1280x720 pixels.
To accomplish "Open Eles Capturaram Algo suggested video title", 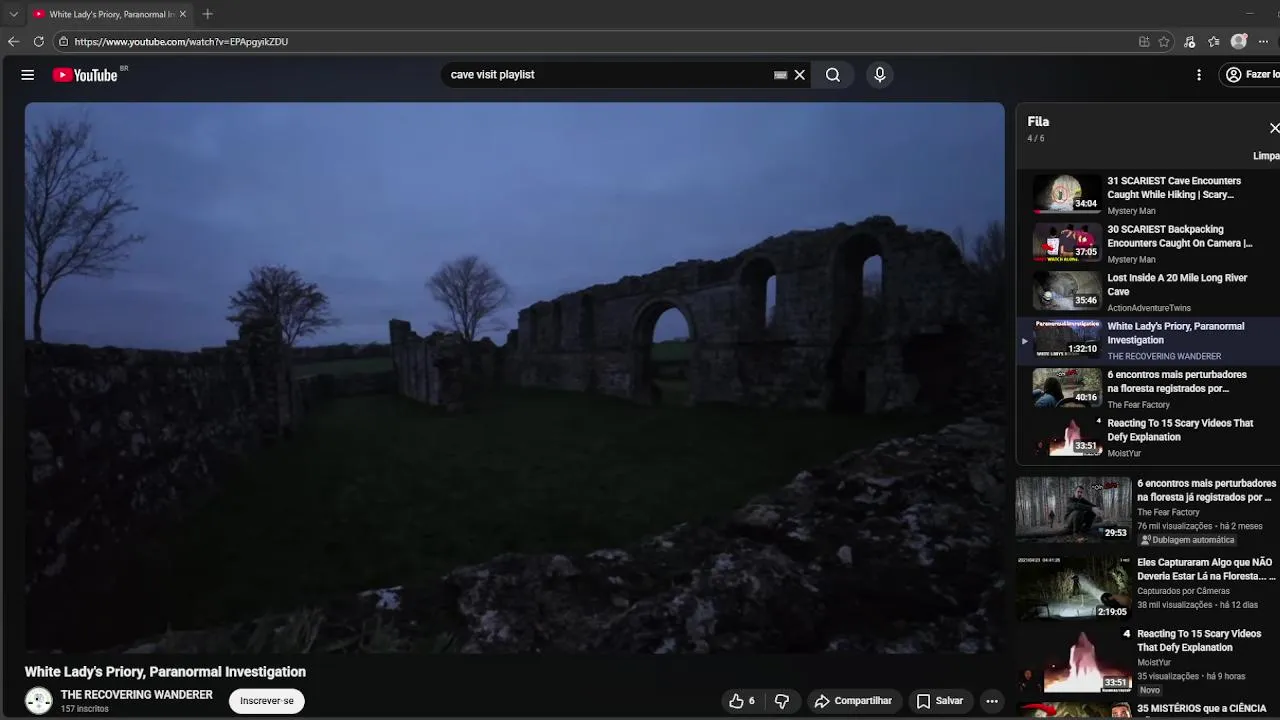I will tap(1206, 570).
